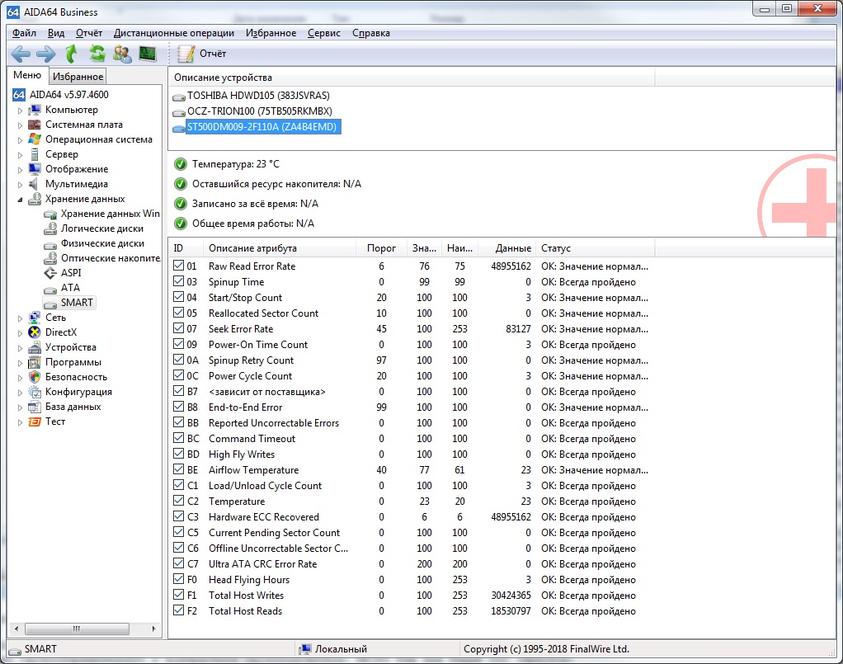Open the Сервис menu
This screenshot has width=843, height=664.
coord(324,33)
